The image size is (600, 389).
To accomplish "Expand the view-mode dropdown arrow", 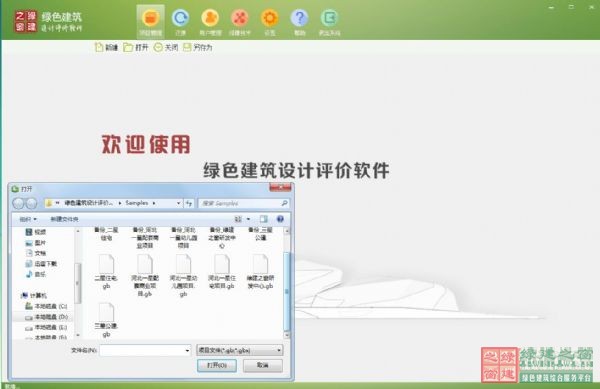I will [248, 219].
